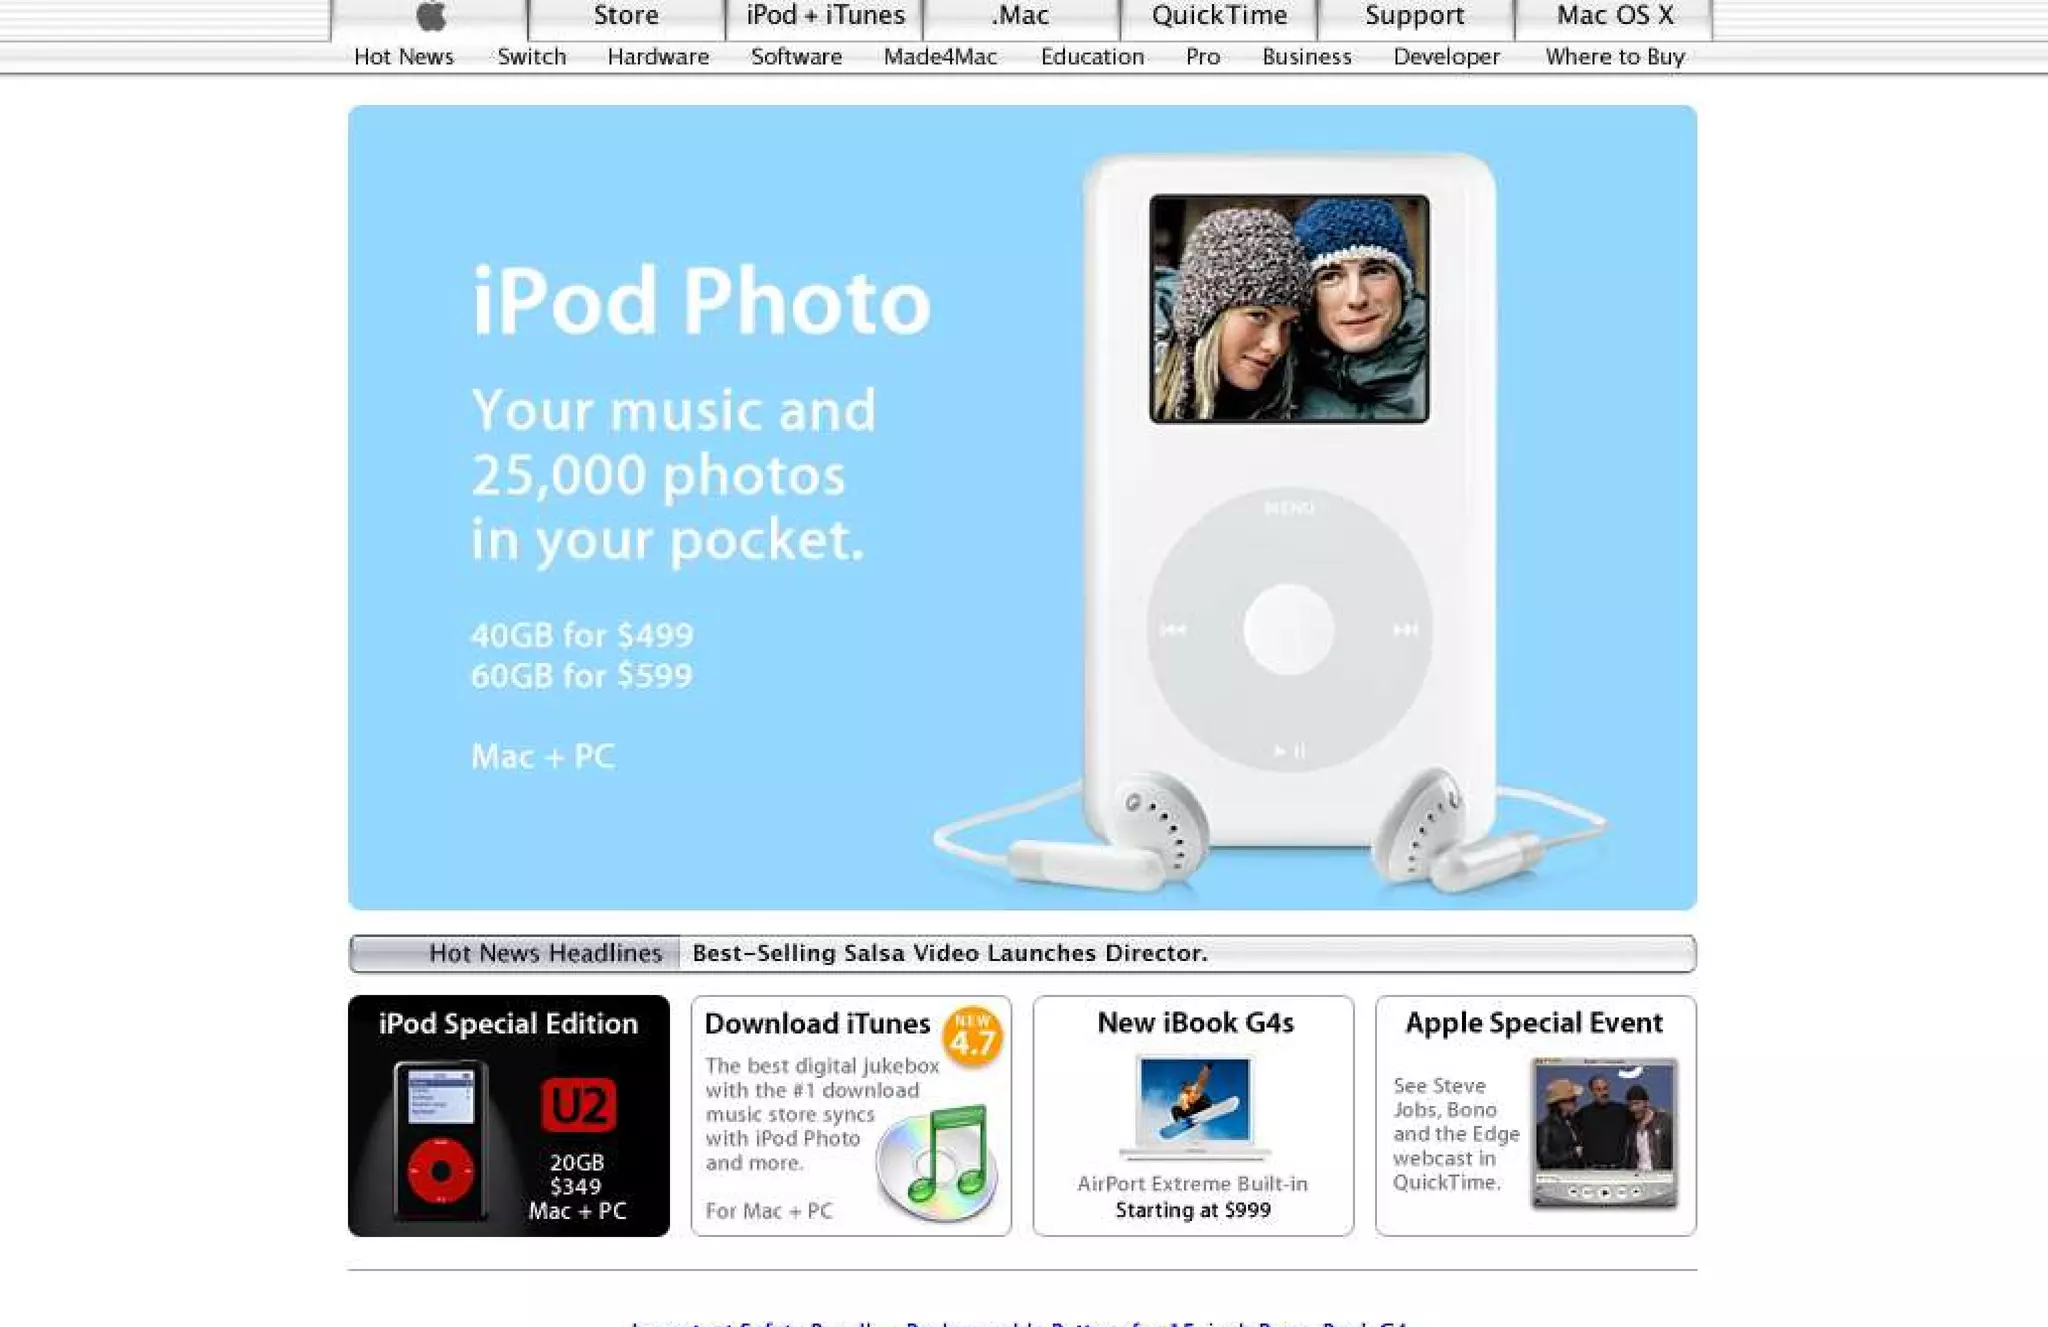Image resolution: width=2048 pixels, height=1327 pixels.
Task: Open the Apple Special Event title
Action: (x=1534, y=1023)
